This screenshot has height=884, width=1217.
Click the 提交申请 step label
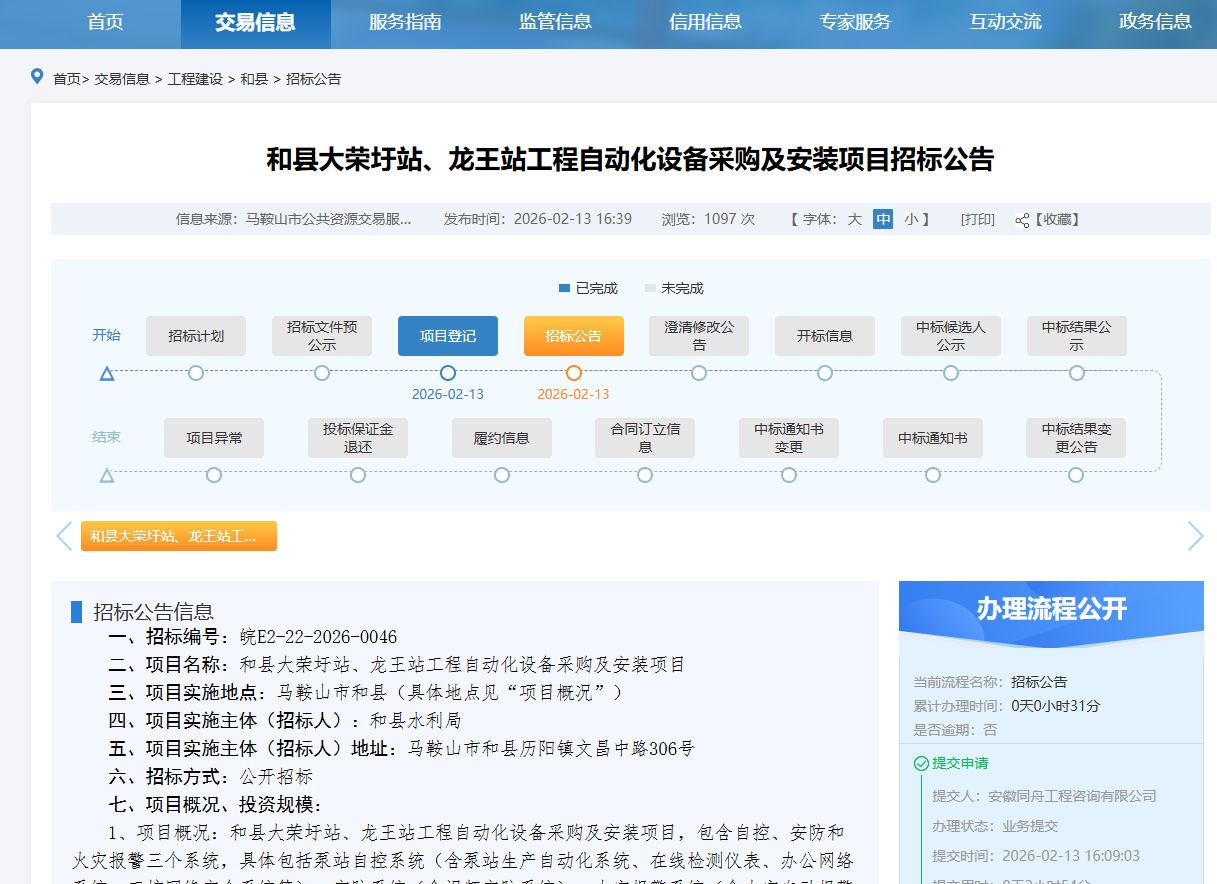(x=960, y=763)
